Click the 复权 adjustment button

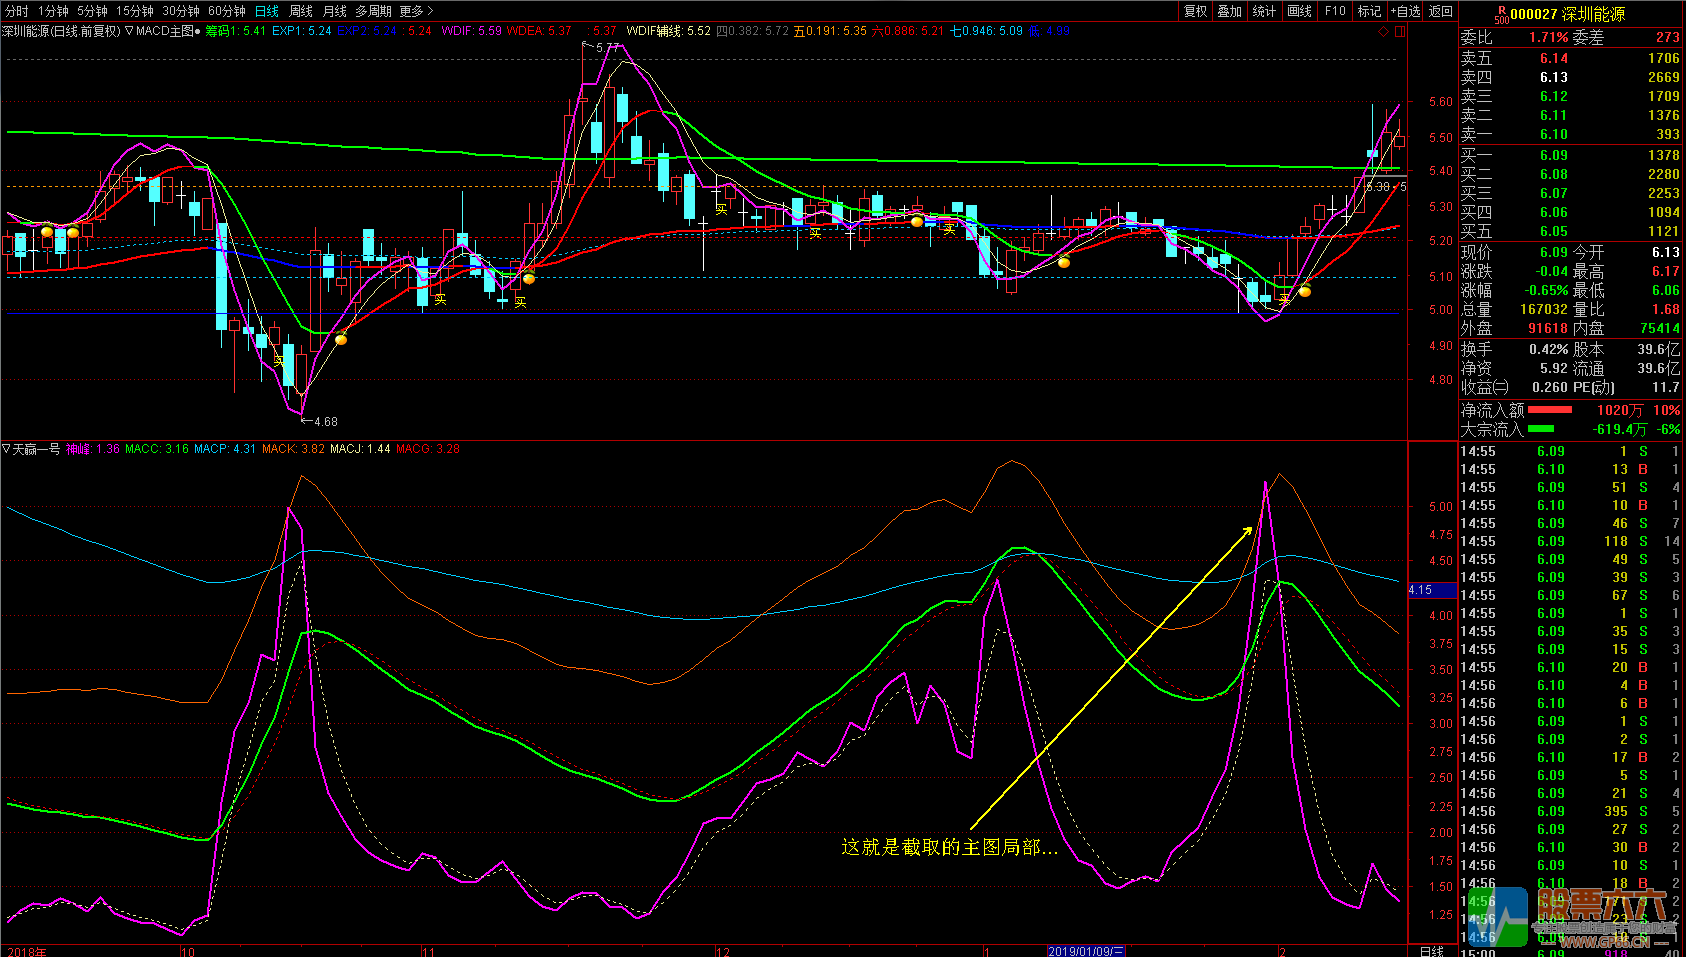click(1195, 11)
